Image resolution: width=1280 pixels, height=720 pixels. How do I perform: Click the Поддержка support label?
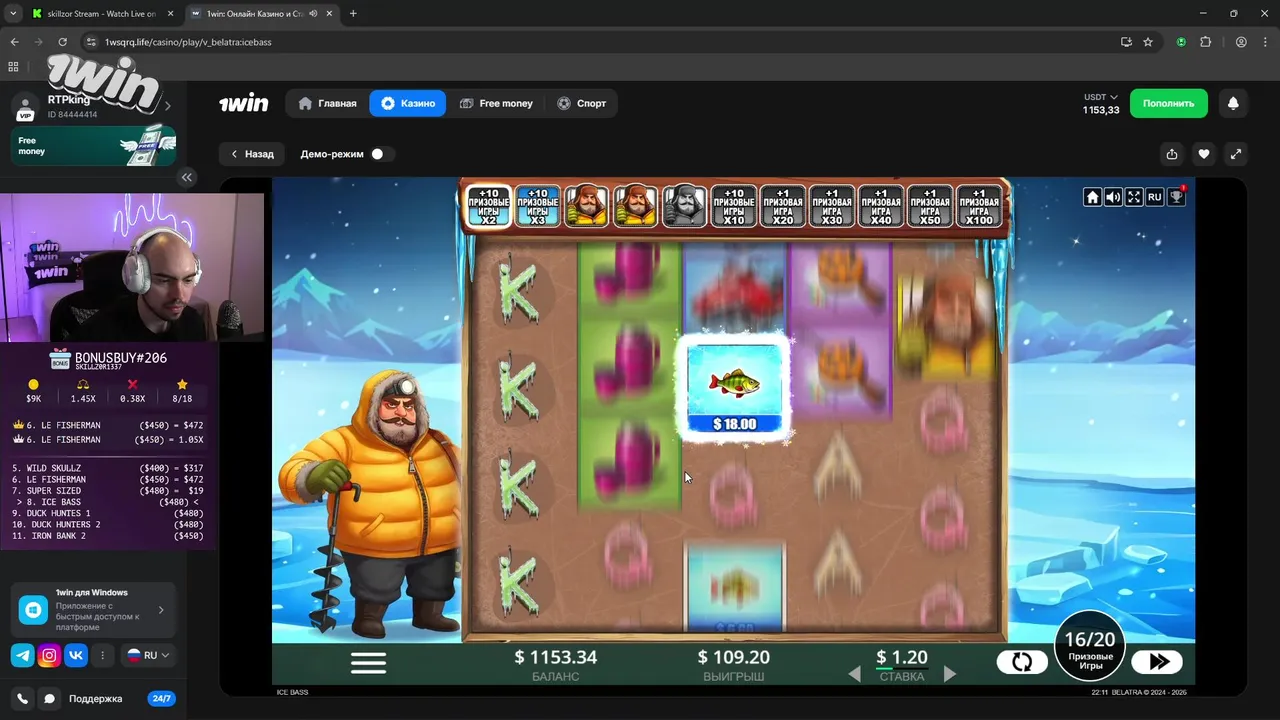[x=96, y=699]
